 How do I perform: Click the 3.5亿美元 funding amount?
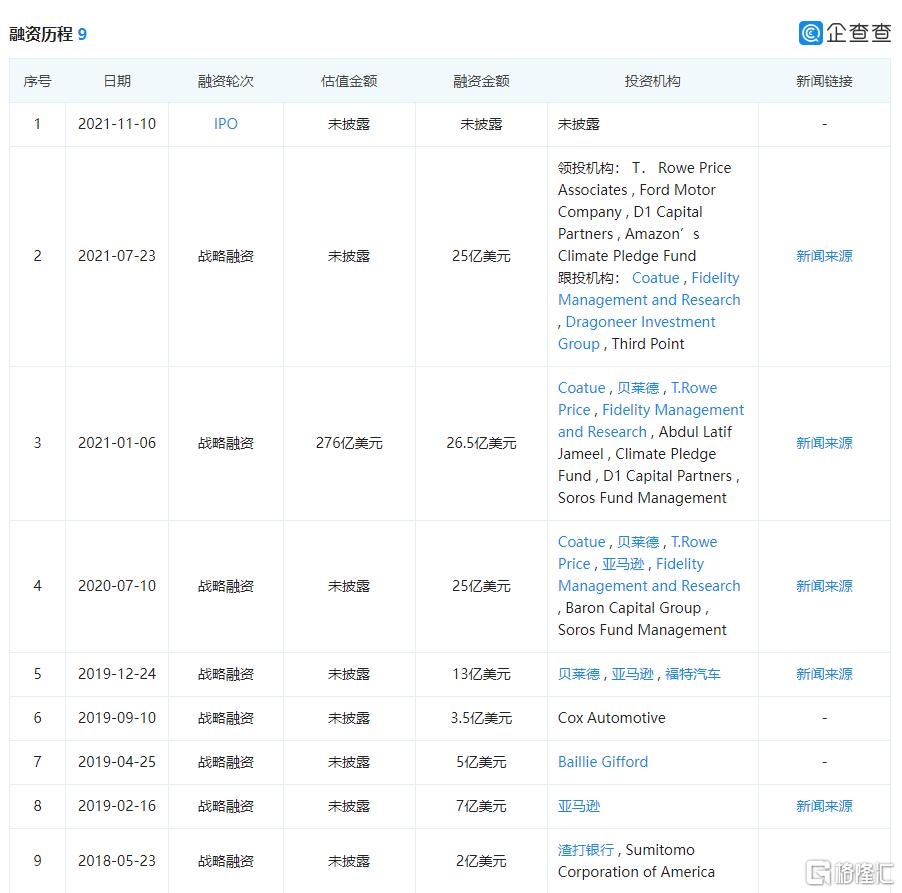481,718
